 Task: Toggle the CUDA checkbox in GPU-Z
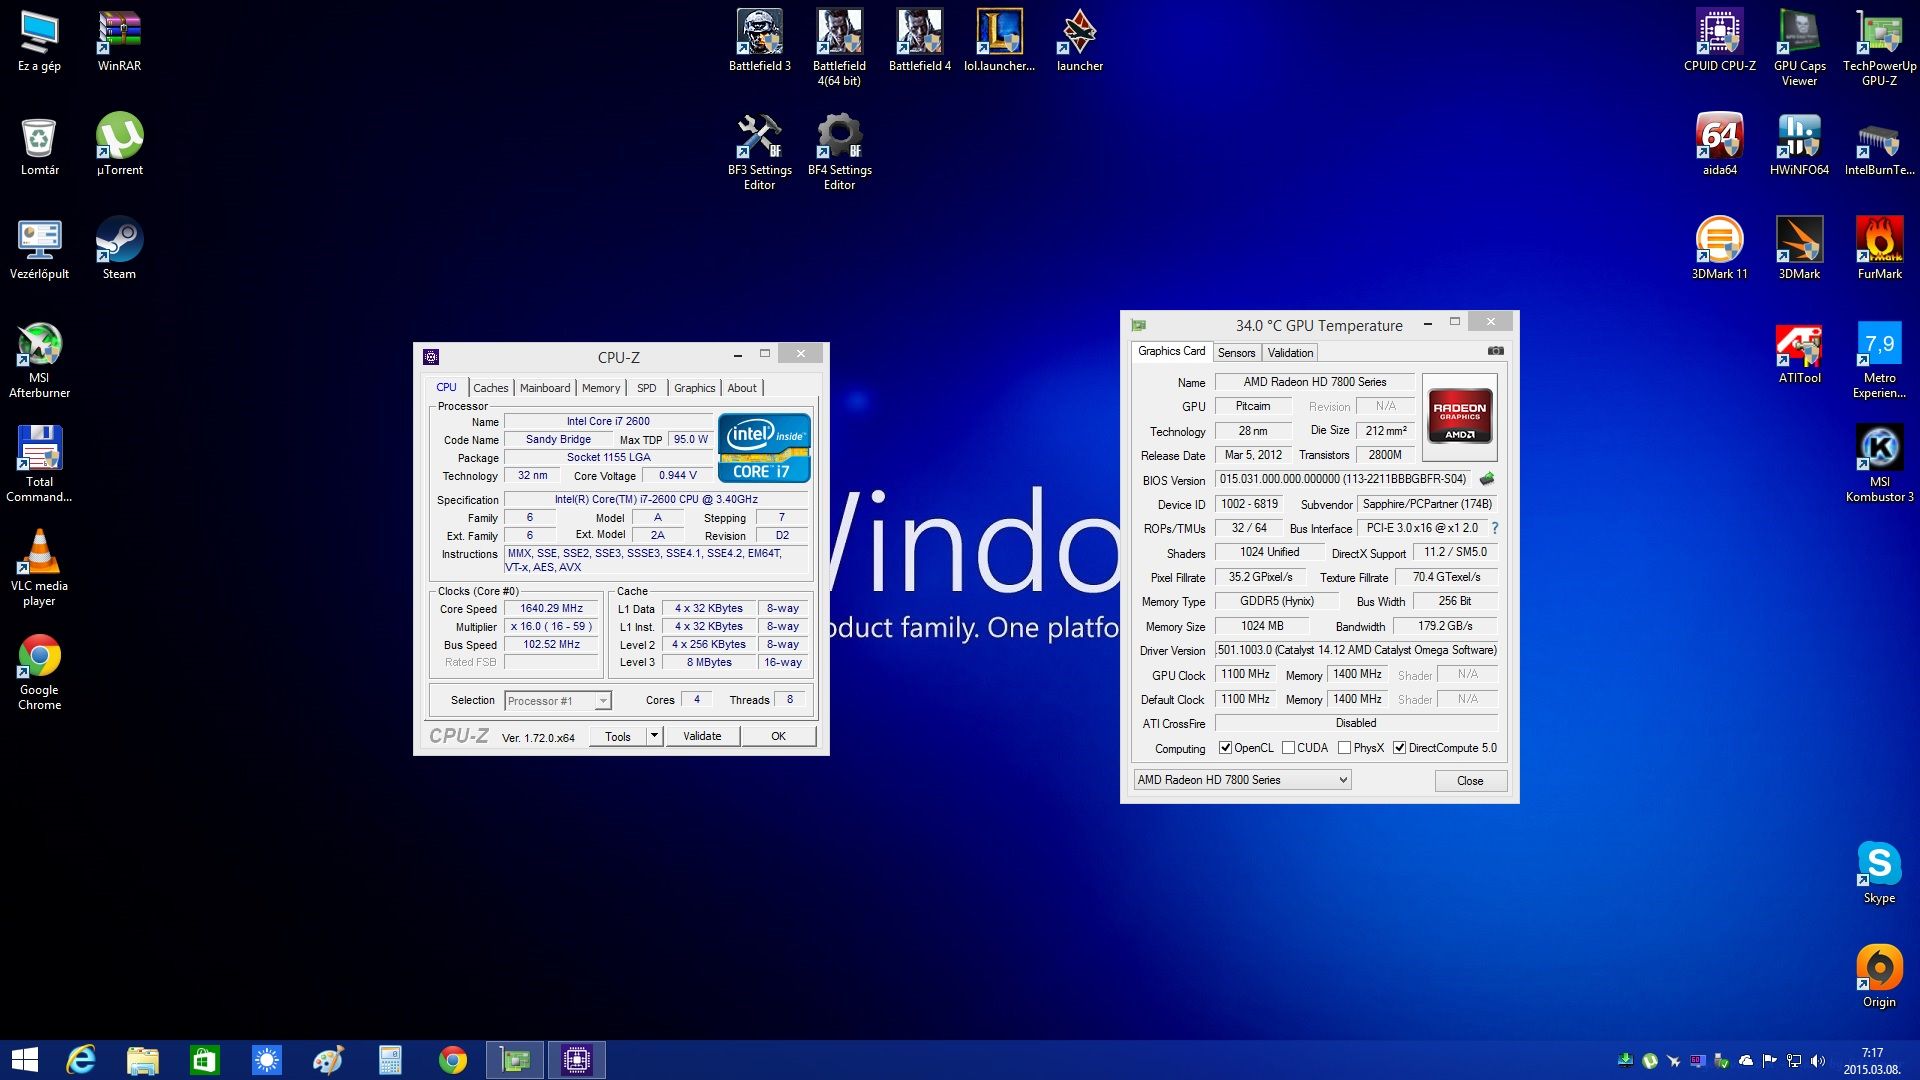[1288, 748]
